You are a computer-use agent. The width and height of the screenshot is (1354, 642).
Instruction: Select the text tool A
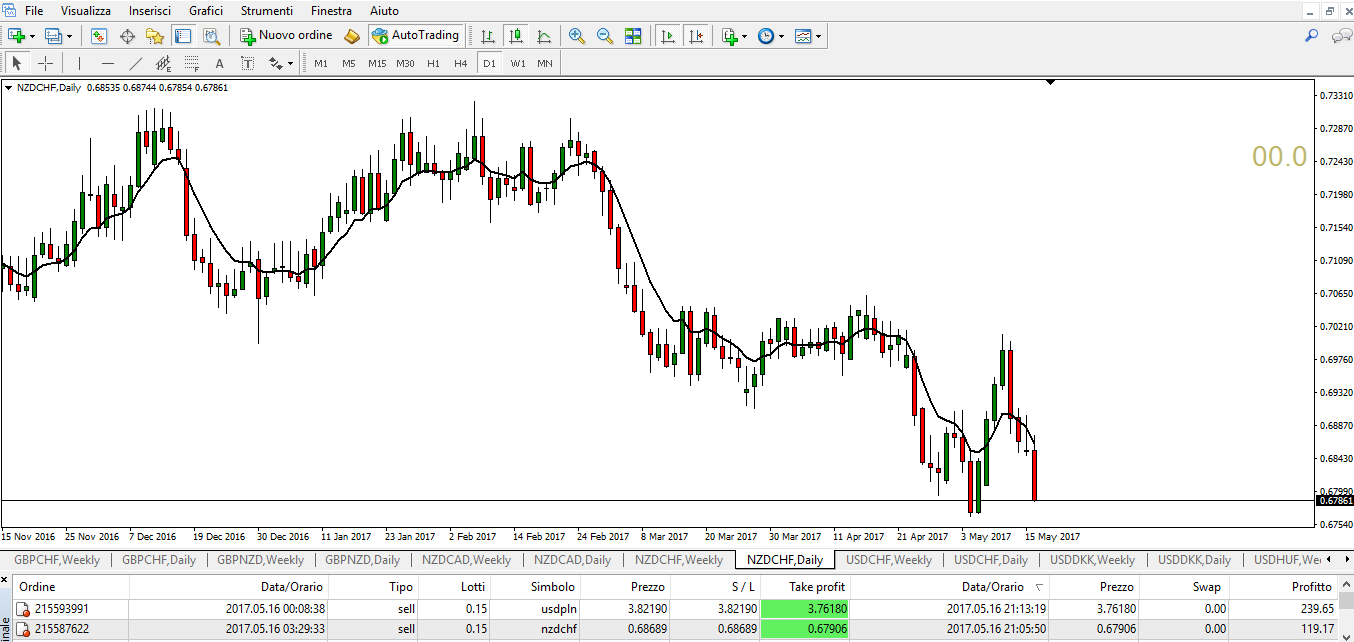coord(219,63)
